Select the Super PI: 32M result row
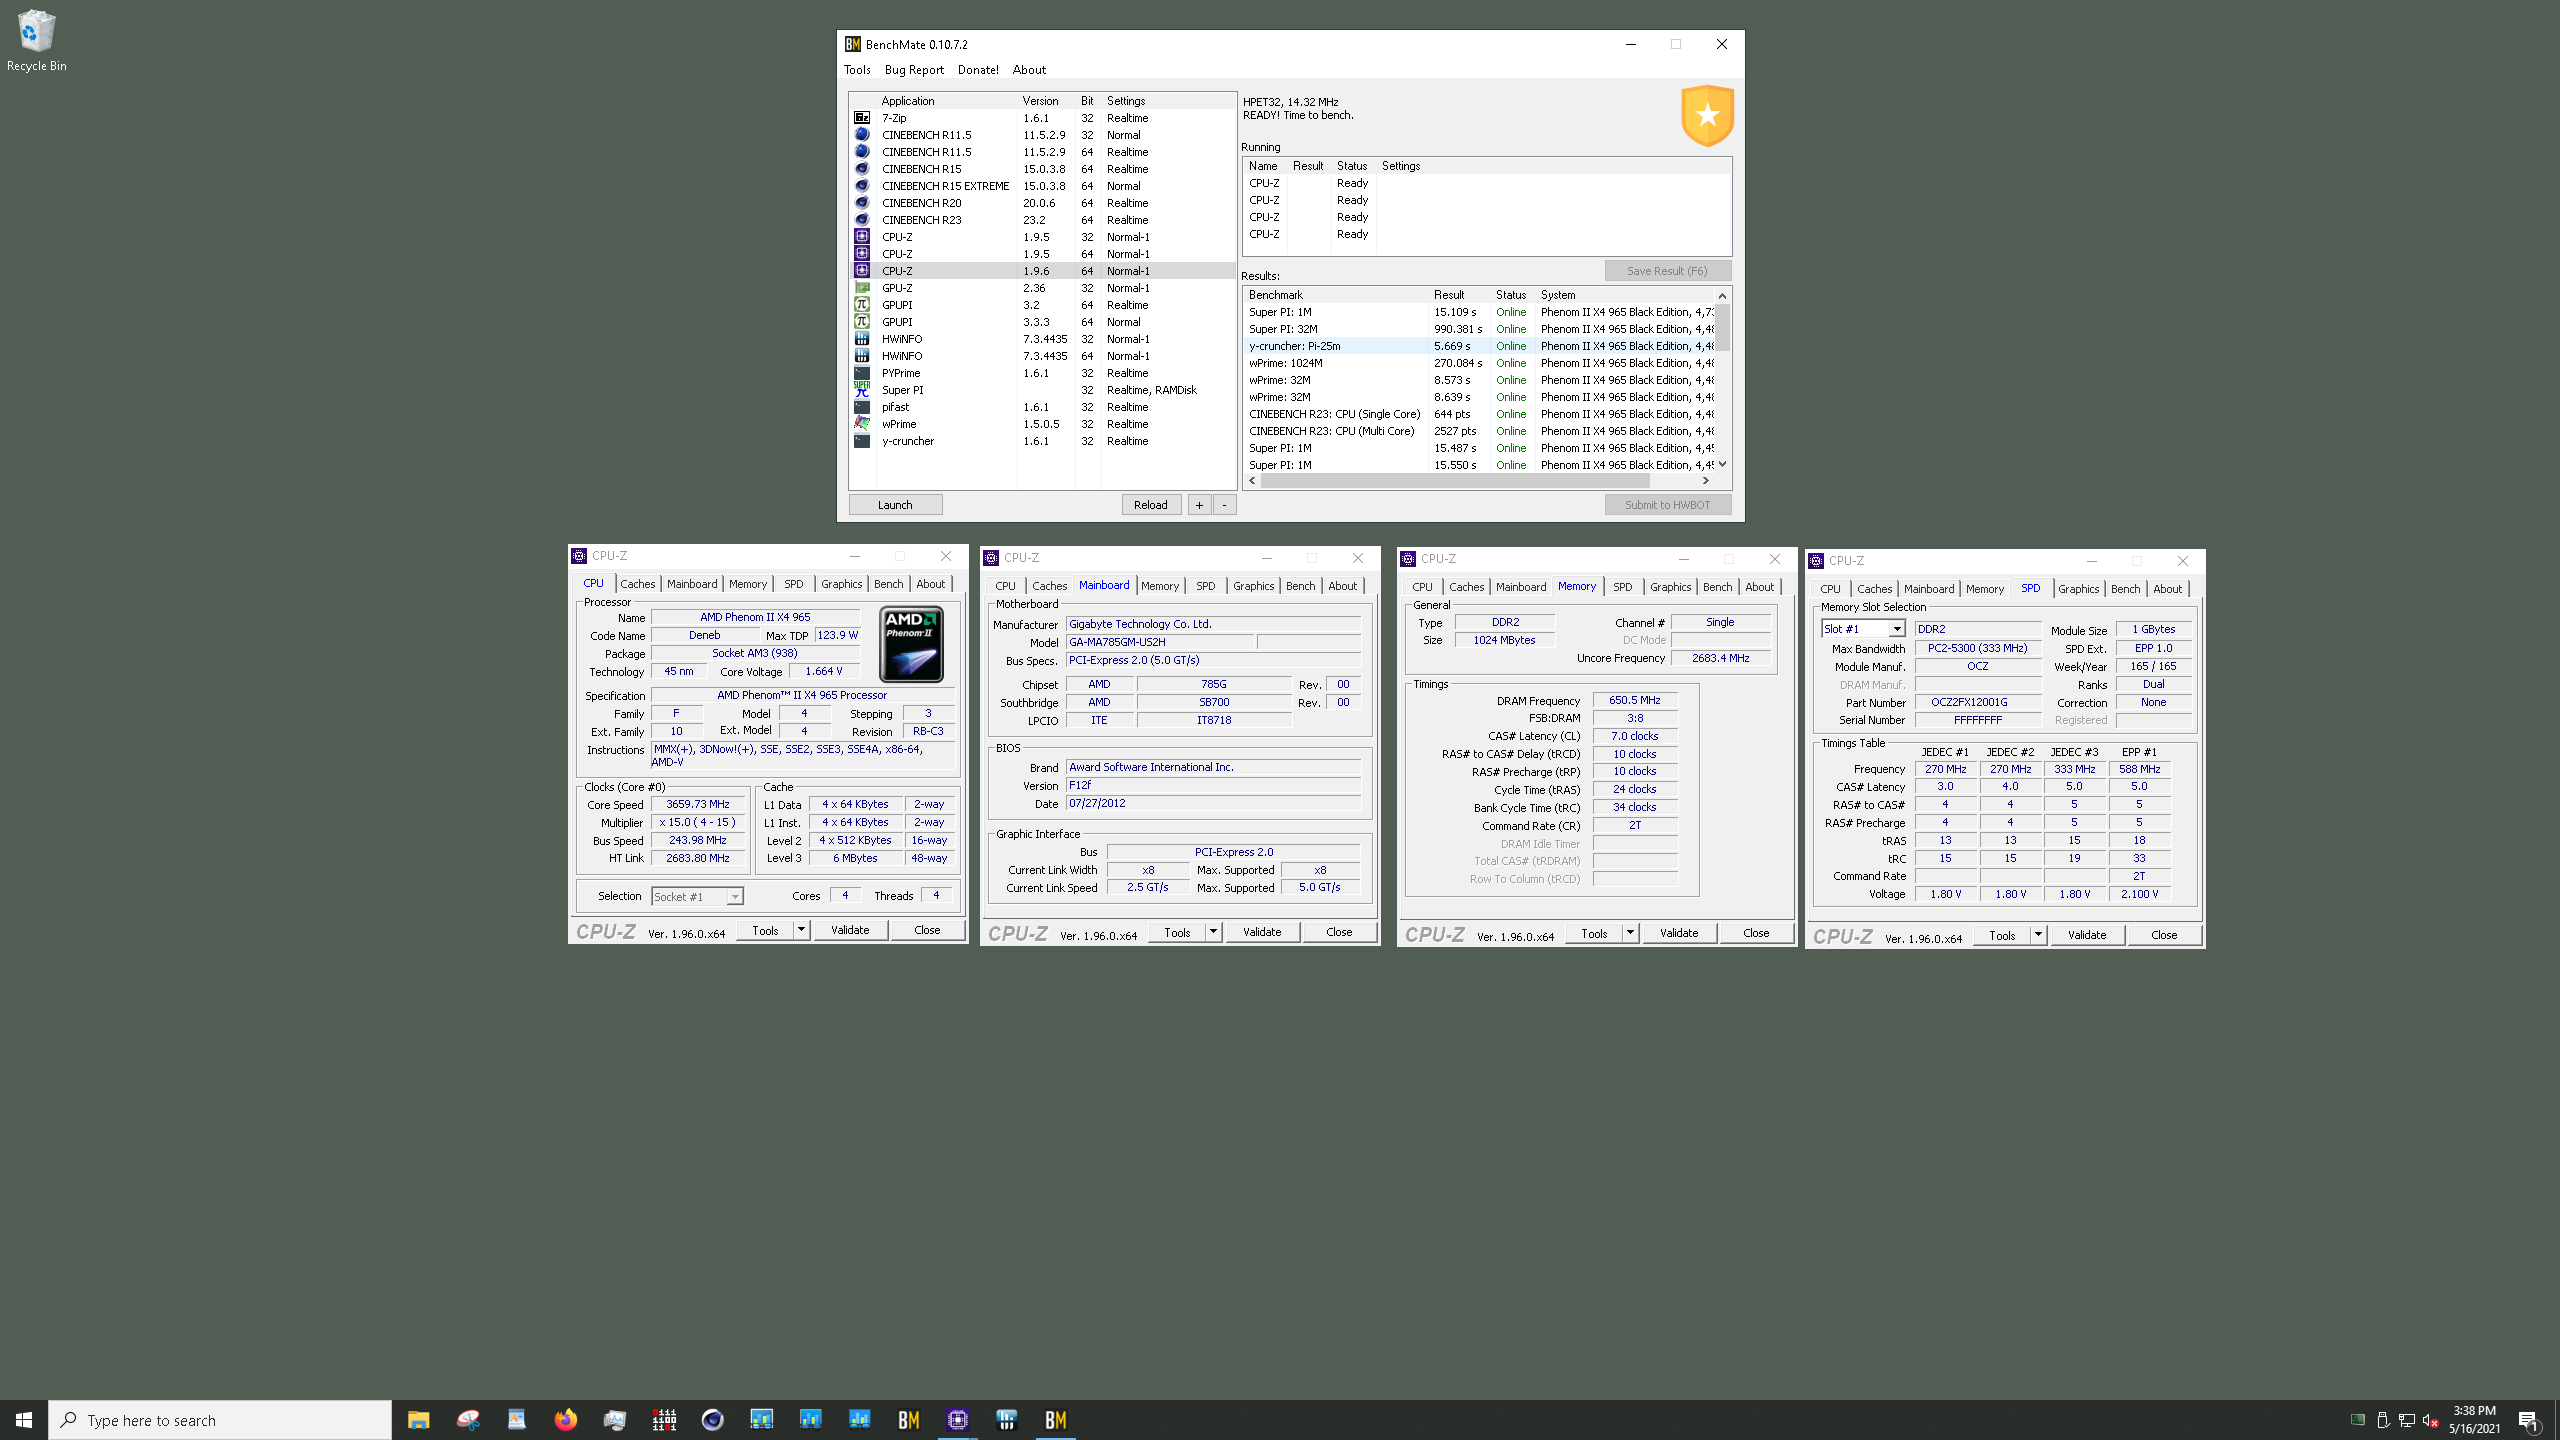Image resolution: width=2560 pixels, height=1440 pixels. pyautogui.click(x=1480, y=329)
